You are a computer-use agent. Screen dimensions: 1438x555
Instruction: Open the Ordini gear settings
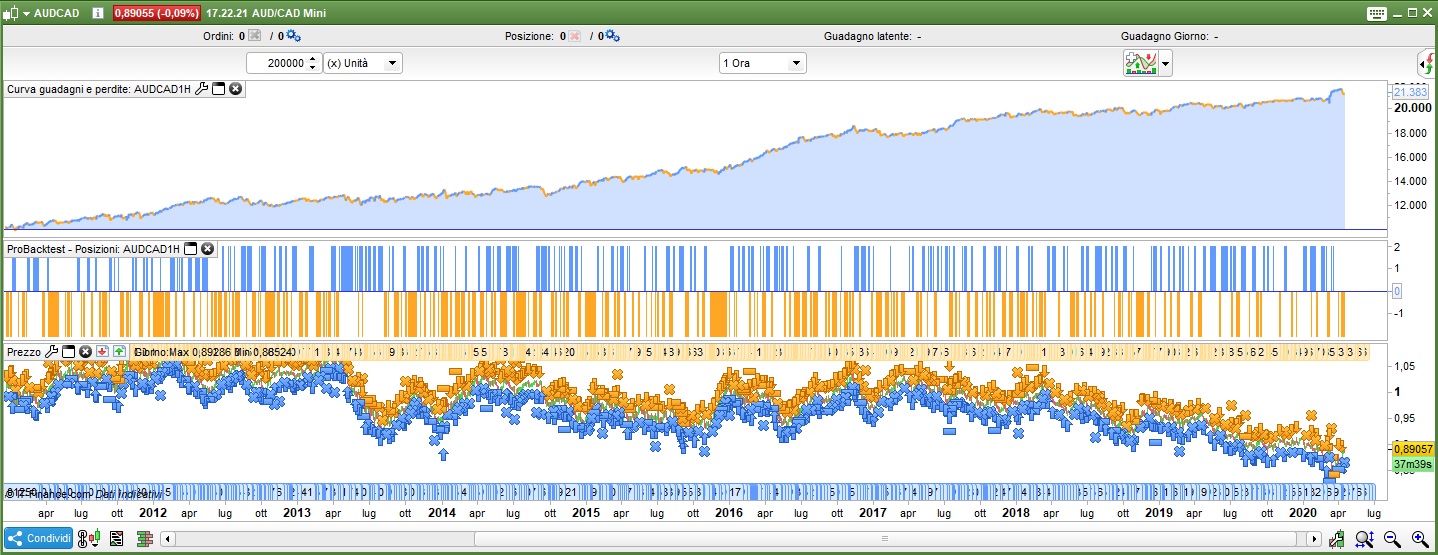coord(294,36)
